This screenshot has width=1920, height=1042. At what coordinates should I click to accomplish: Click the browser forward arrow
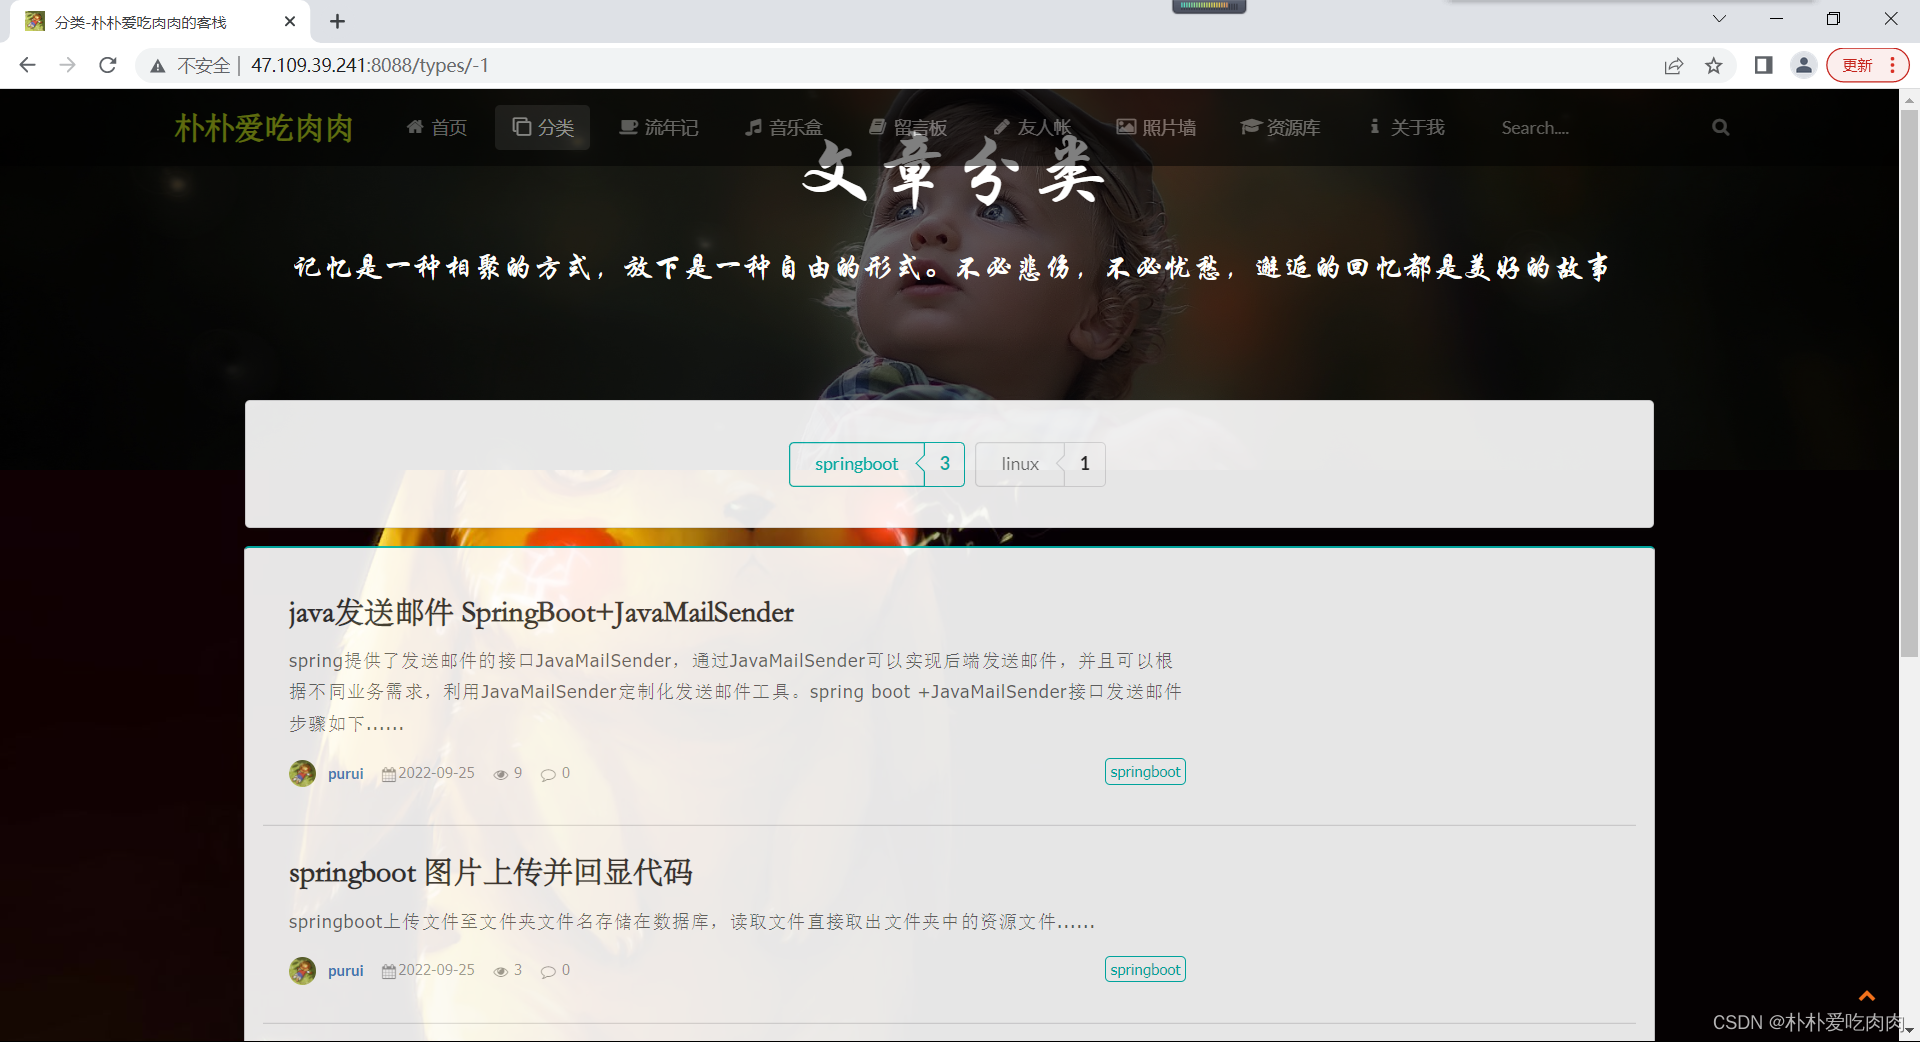pos(67,65)
